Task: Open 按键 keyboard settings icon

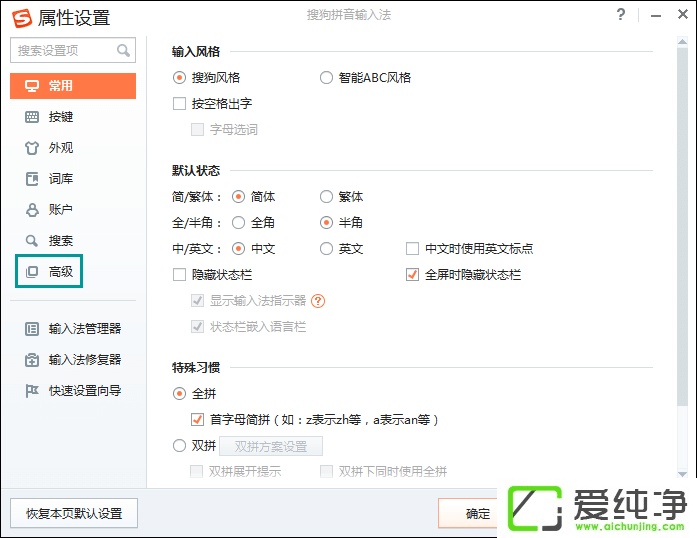Action: point(31,117)
